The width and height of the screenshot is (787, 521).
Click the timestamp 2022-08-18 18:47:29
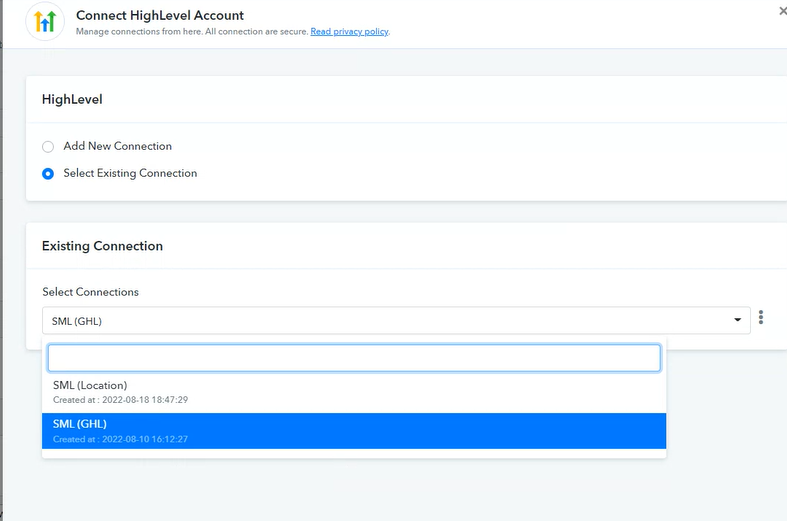click(x=145, y=400)
